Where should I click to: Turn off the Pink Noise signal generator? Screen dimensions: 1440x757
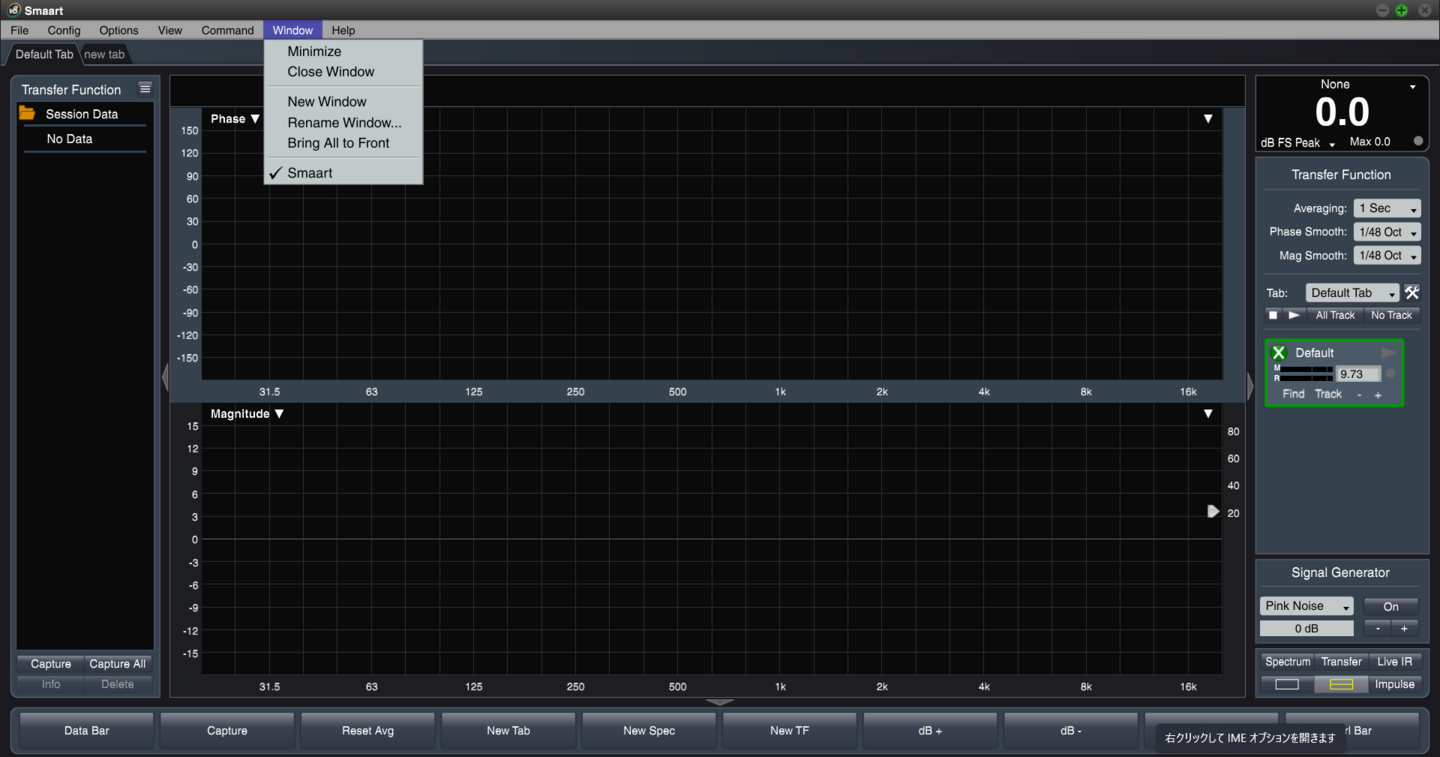1390,606
